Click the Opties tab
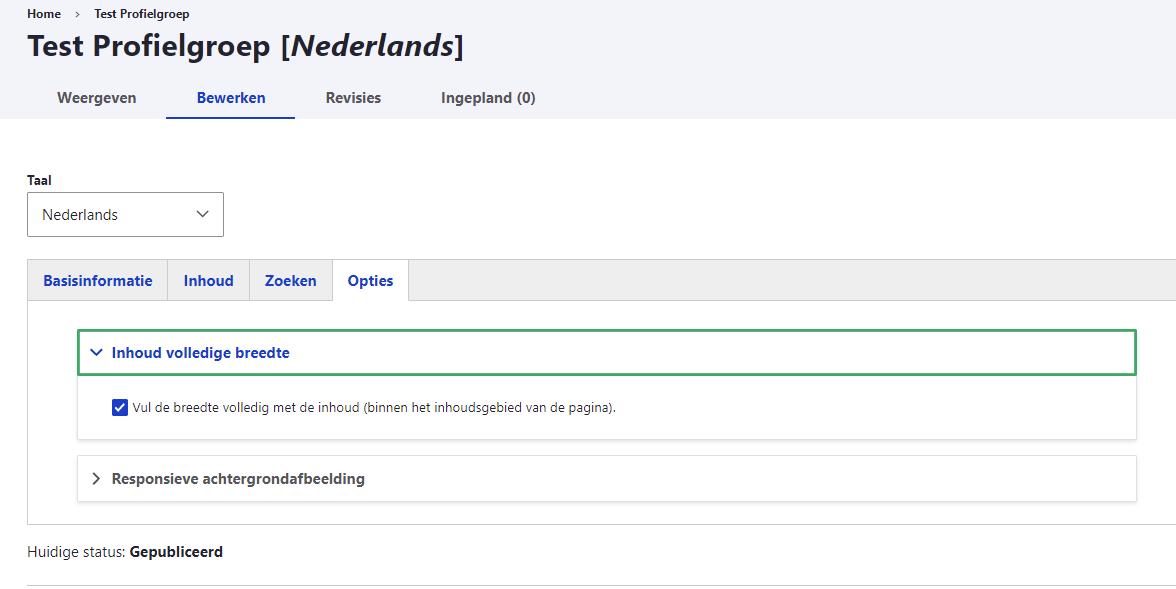The image size is (1176, 589). (x=370, y=281)
